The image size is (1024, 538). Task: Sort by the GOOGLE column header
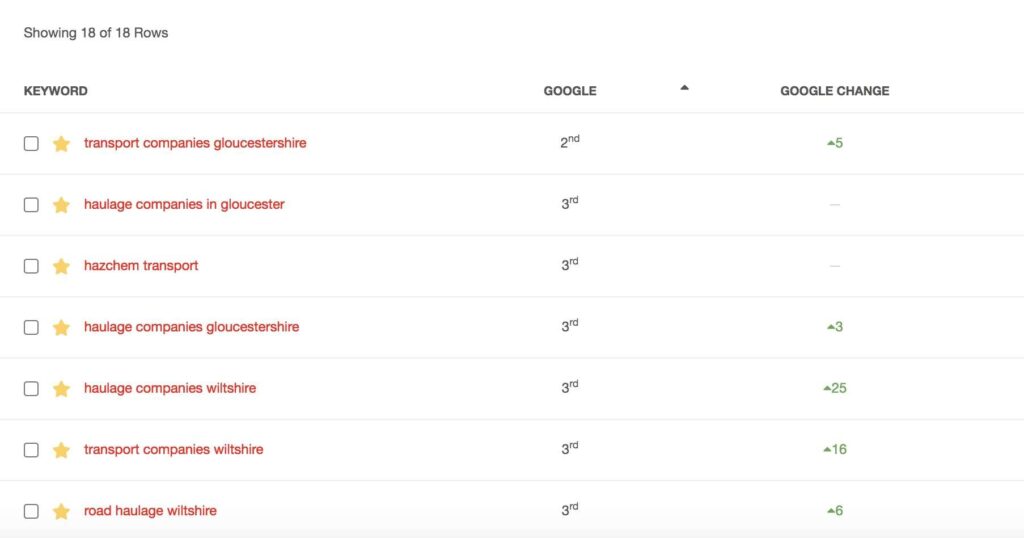570,91
